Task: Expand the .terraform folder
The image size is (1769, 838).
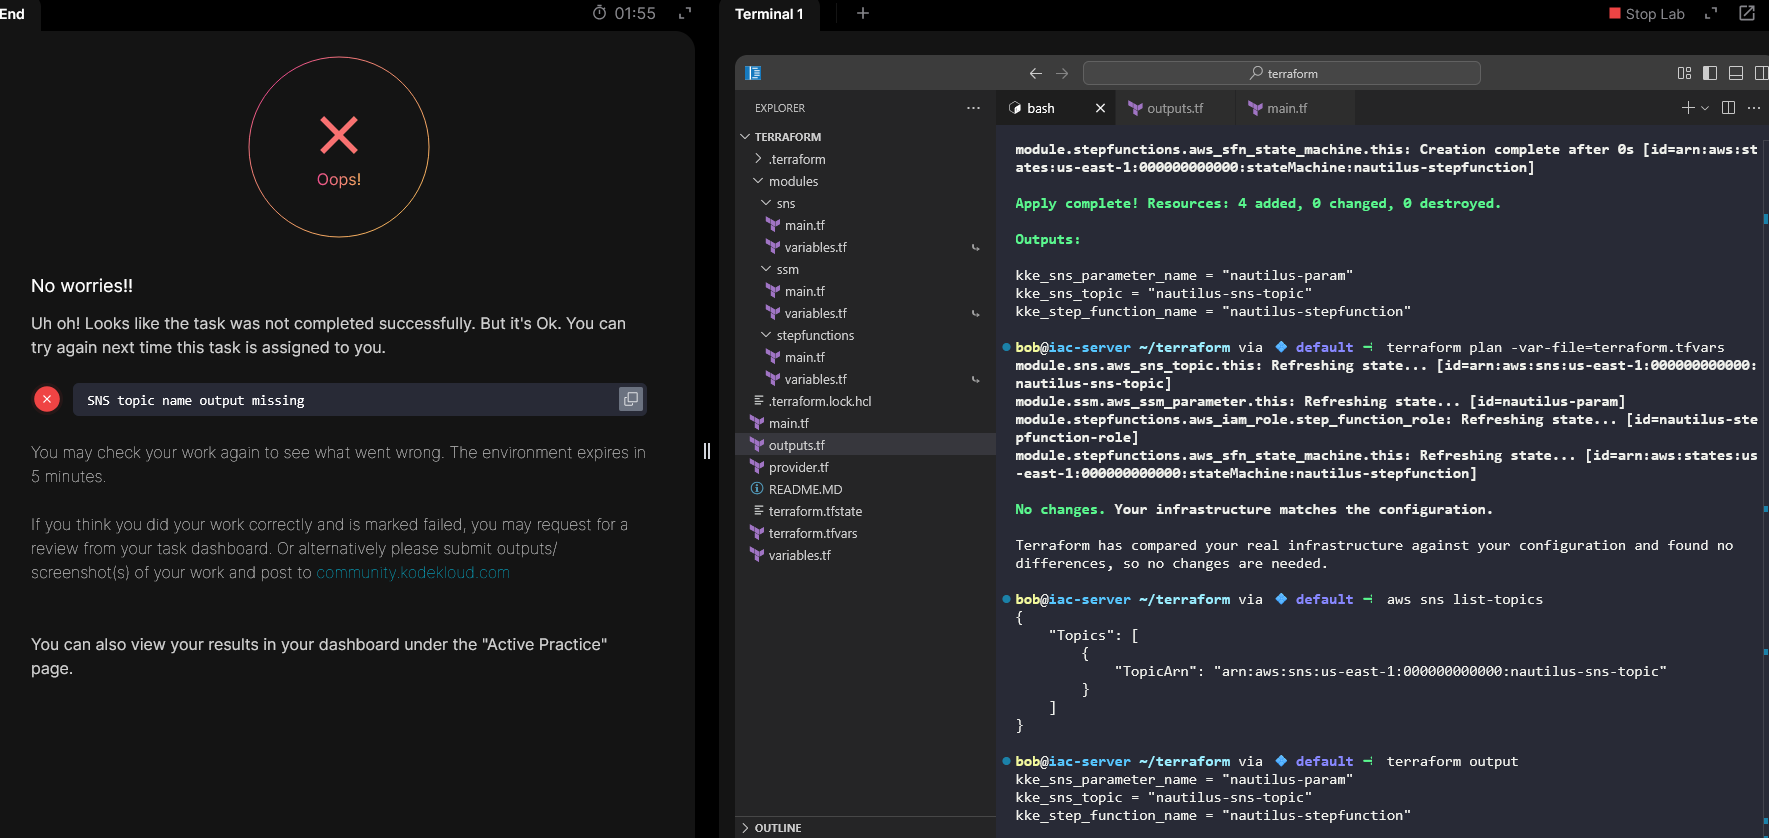Action: 796,159
